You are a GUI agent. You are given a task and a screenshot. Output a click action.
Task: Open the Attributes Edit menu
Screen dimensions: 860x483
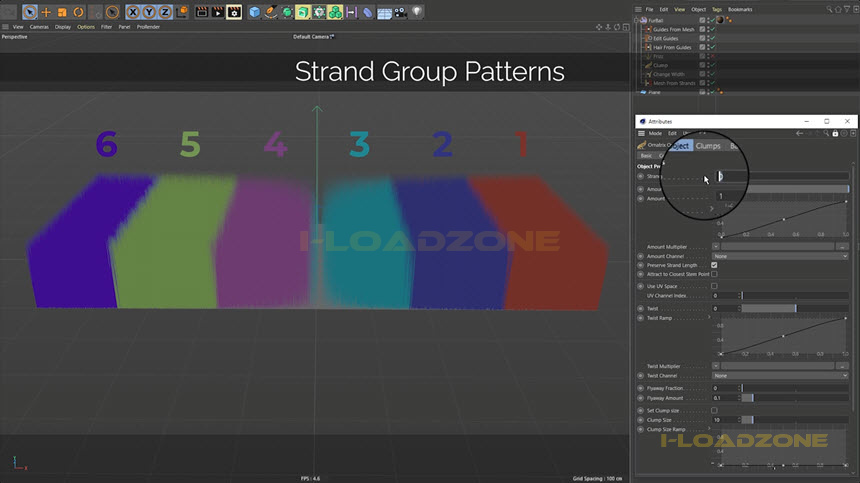[x=672, y=133]
